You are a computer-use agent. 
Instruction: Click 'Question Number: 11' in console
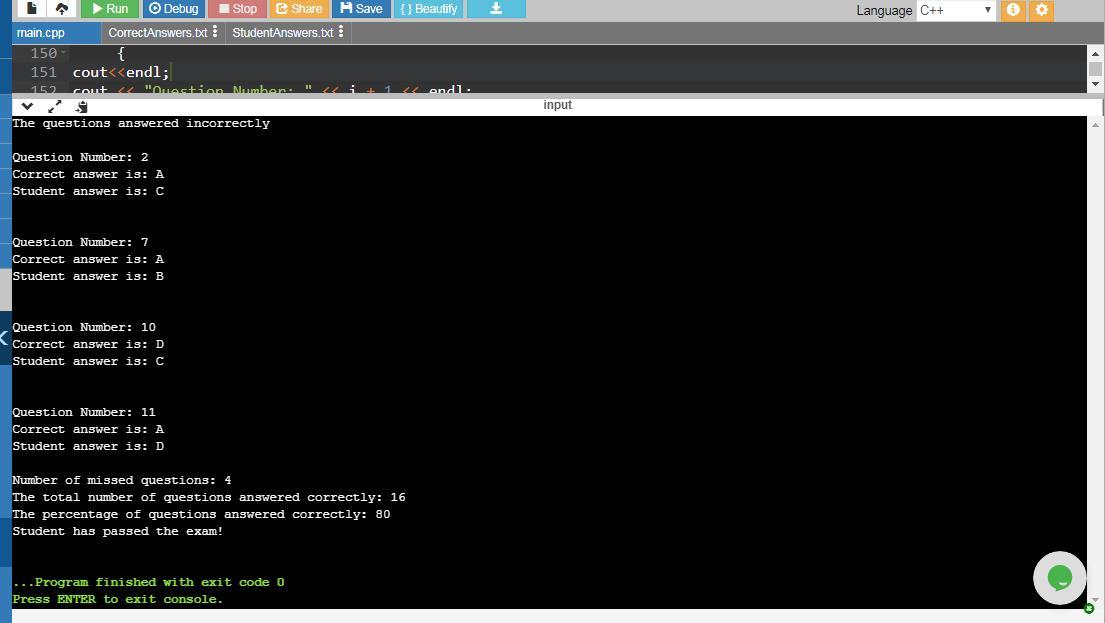pos(84,412)
